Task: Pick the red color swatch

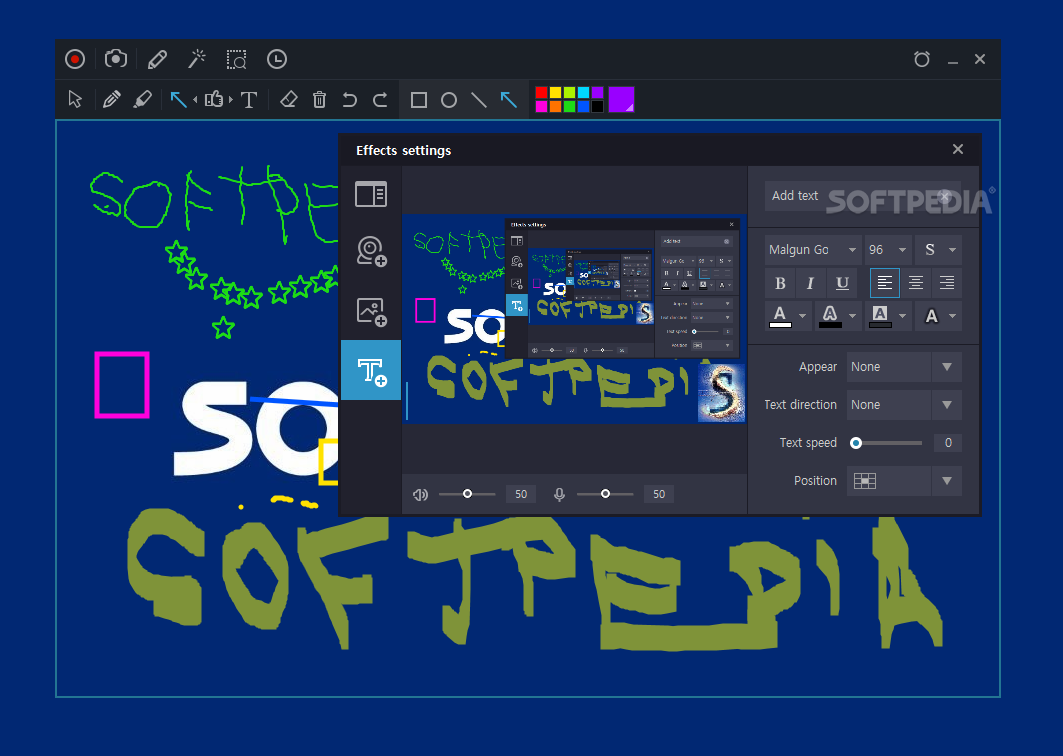Action: (542, 93)
